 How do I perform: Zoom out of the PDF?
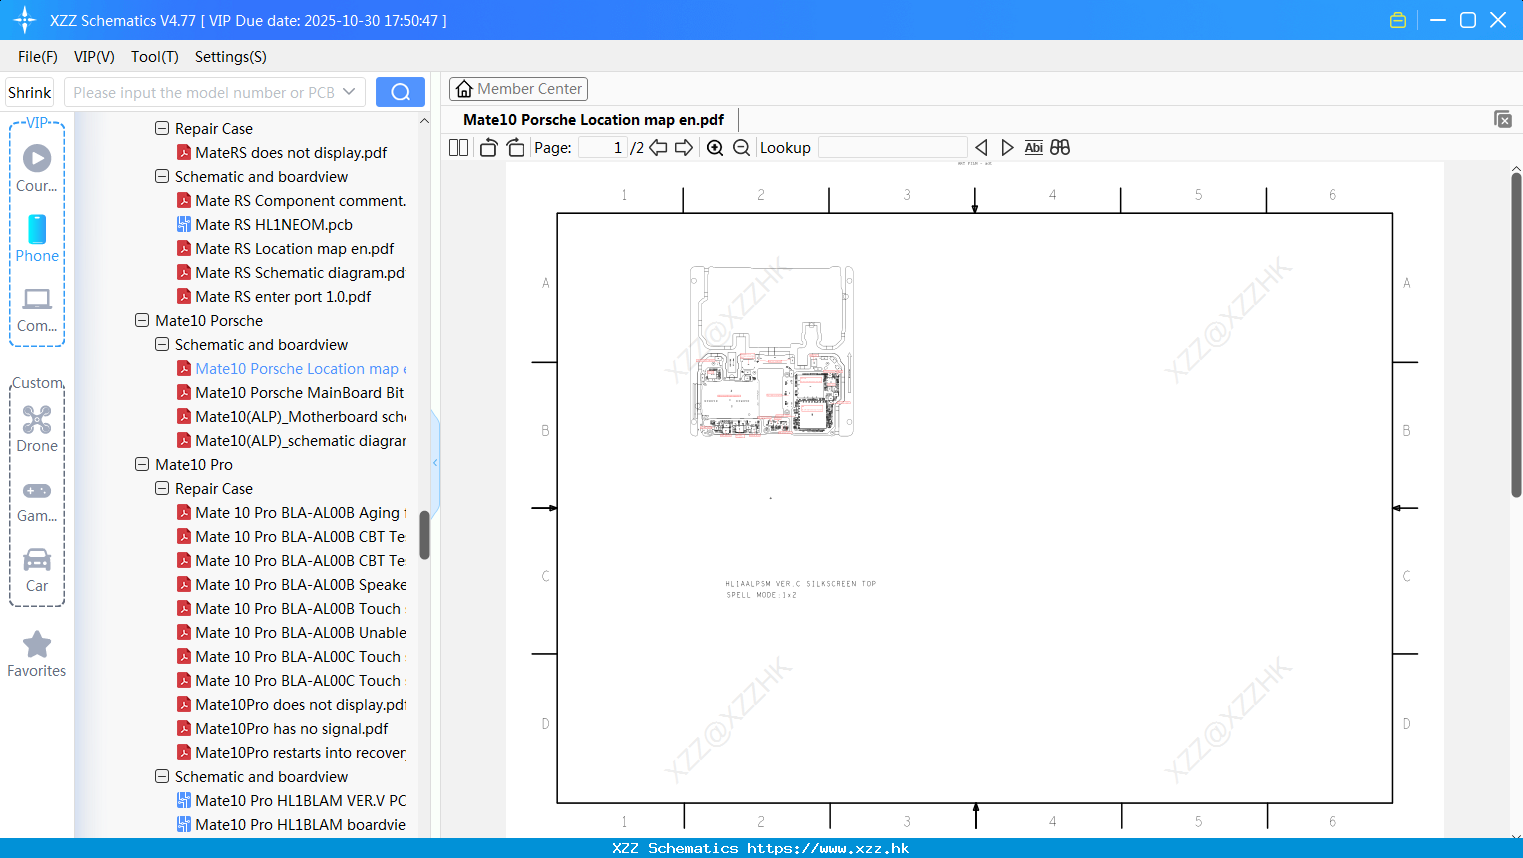click(741, 147)
